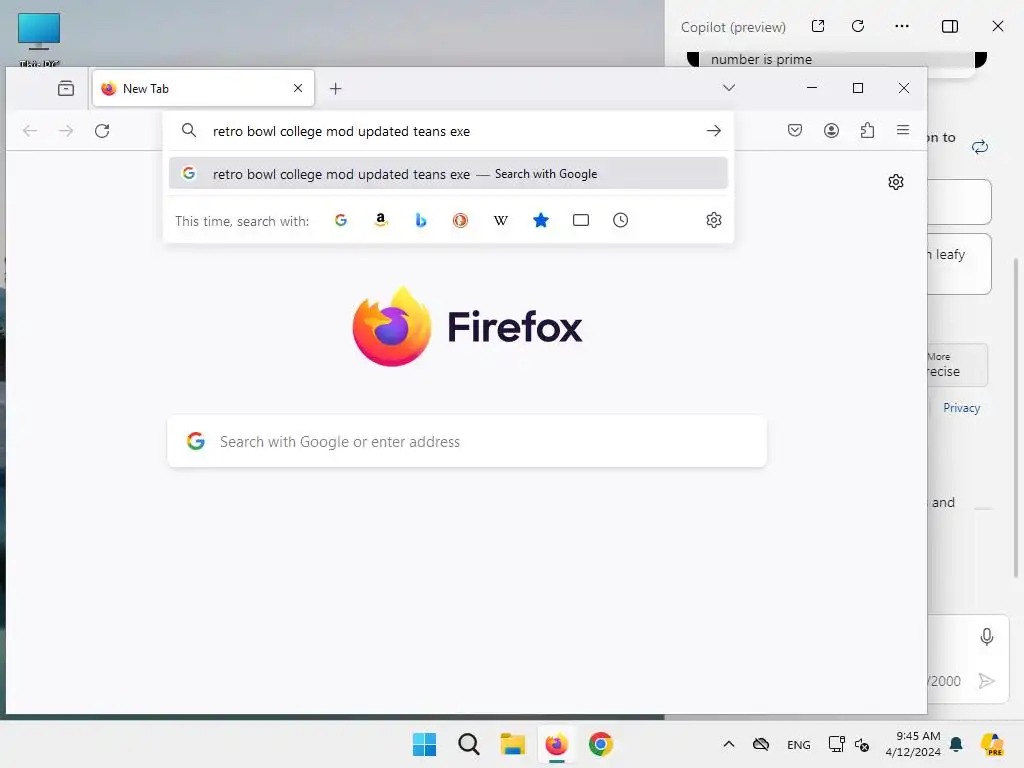This screenshot has width=1024, height=768.
Task: Click the Copilot refresh suggestions arrows icon
Action: 980,146
